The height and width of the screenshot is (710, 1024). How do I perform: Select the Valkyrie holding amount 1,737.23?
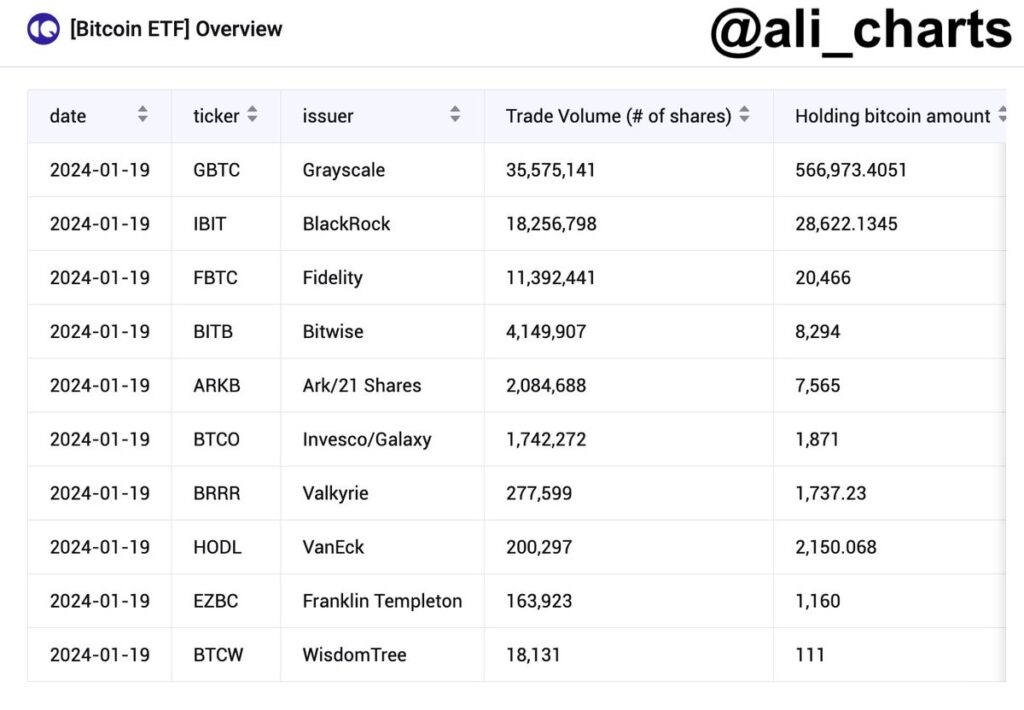click(831, 494)
